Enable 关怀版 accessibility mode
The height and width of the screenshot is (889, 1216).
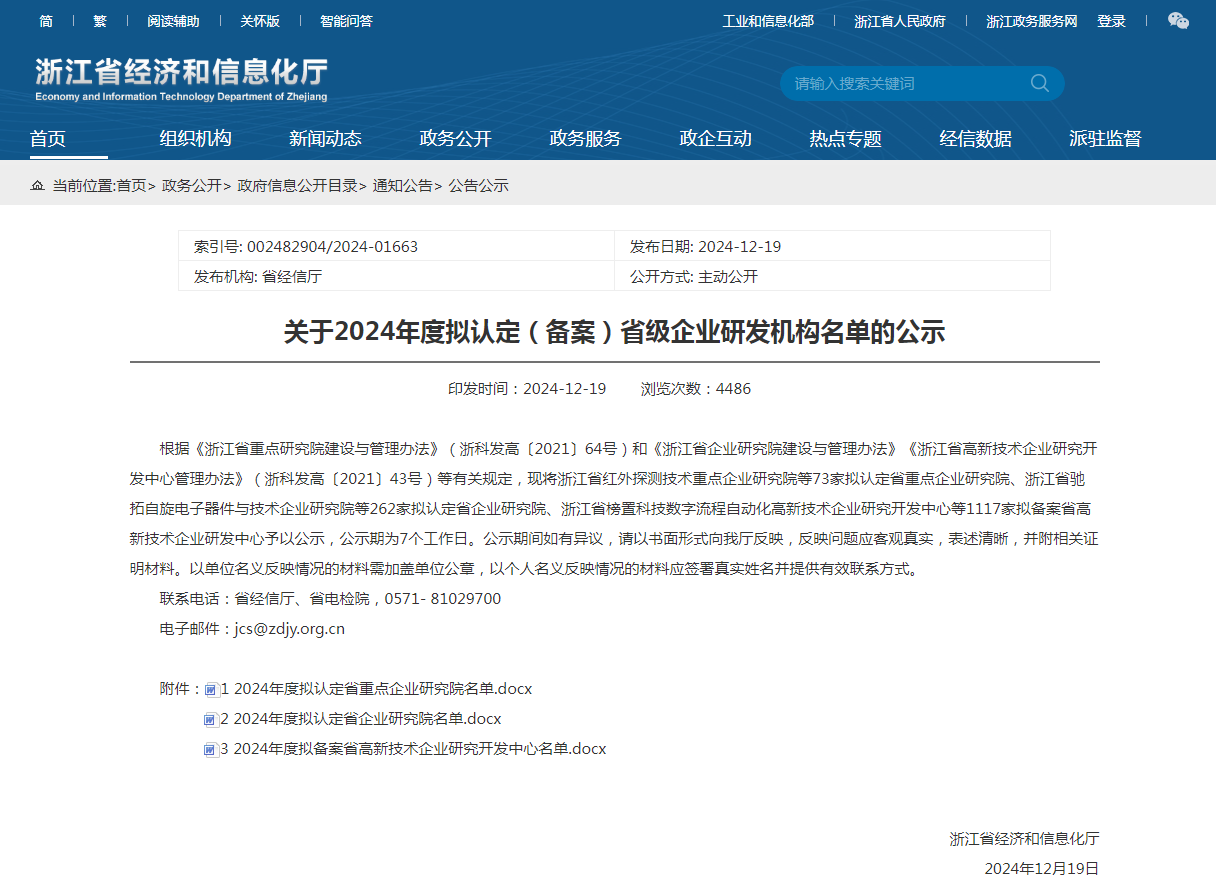[259, 20]
